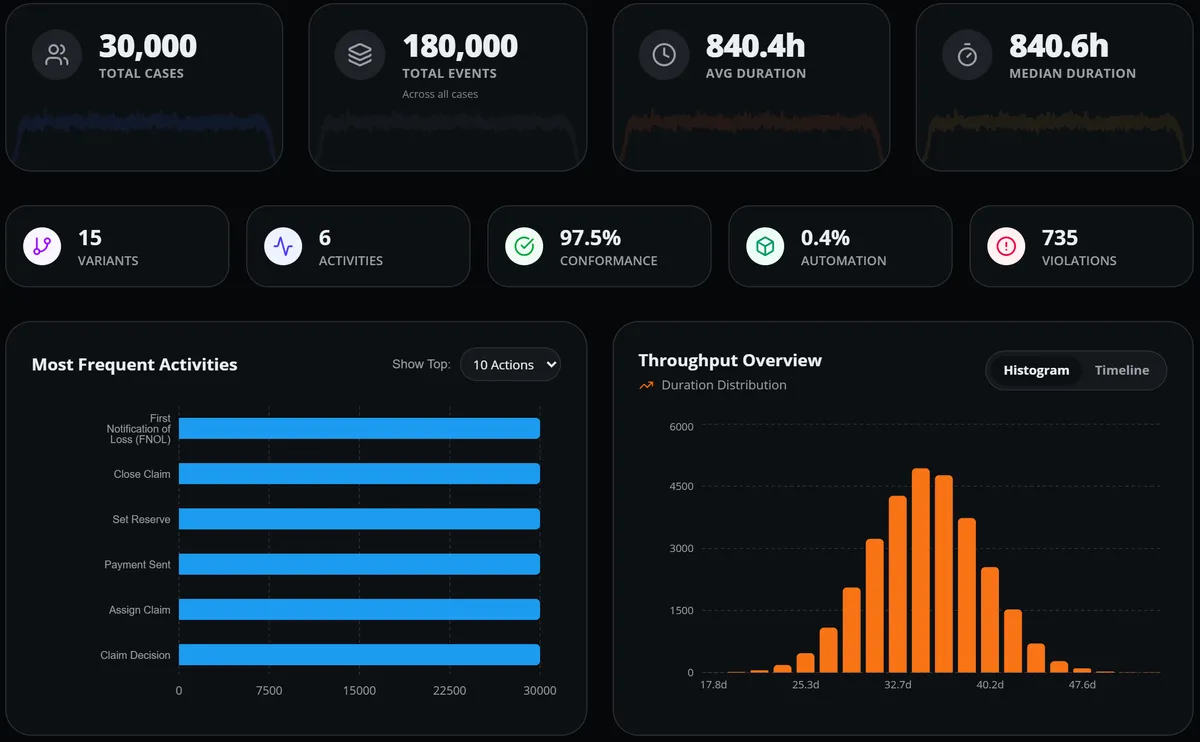This screenshot has width=1200, height=742.
Task: Select the Claim Decision bar
Action: coord(359,655)
